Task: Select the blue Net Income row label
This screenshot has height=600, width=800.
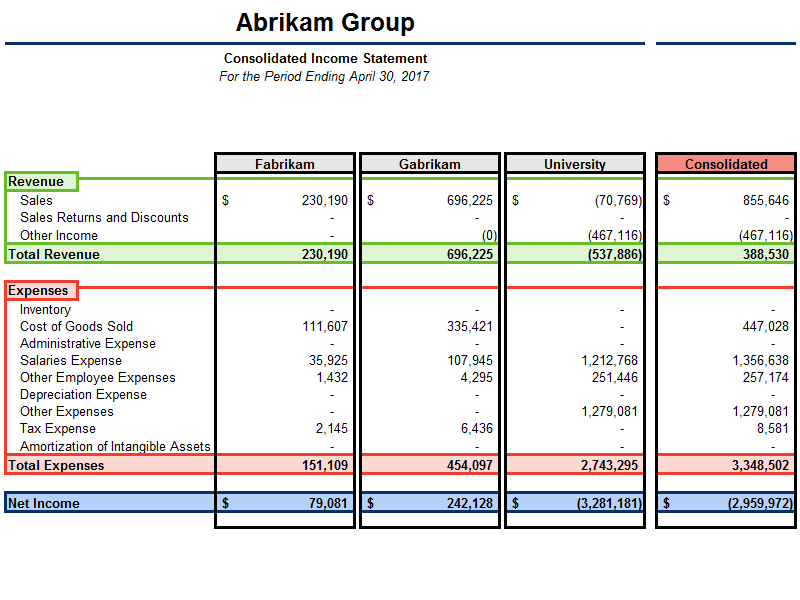Action: coord(43,504)
